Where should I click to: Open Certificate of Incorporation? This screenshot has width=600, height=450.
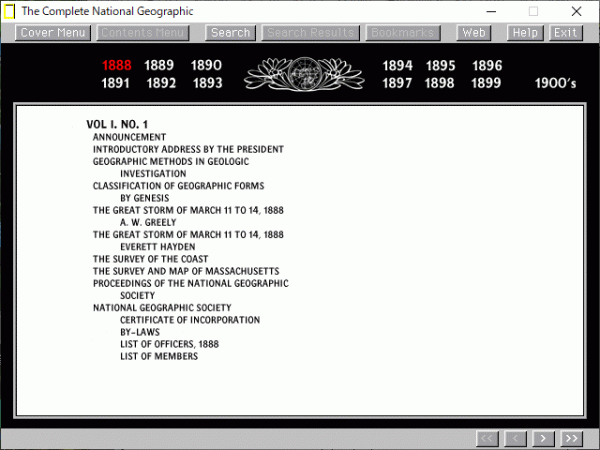click(x=190, y=320)
